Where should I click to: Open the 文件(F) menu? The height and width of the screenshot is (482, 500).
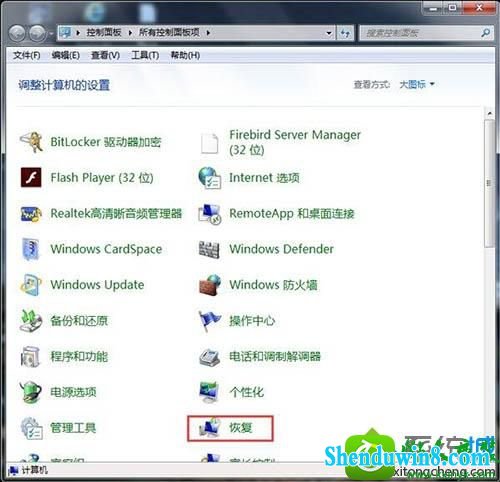(27, 55)
